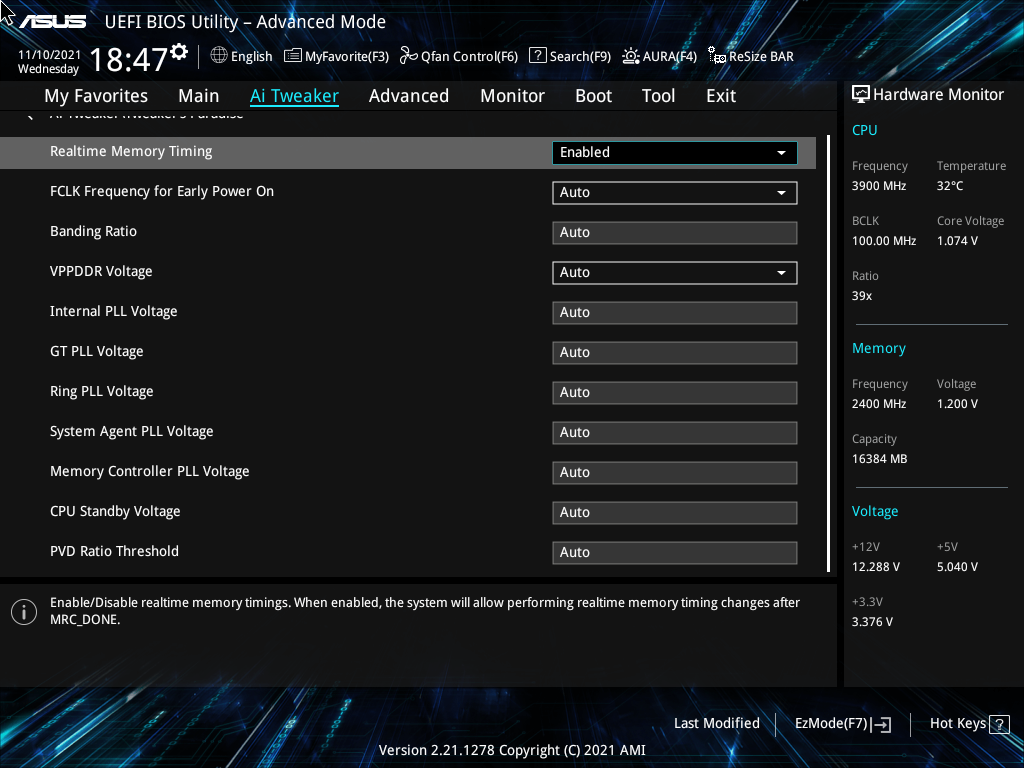
Task: Click the info icon in help pane
Action: click(x=24, y=612)
